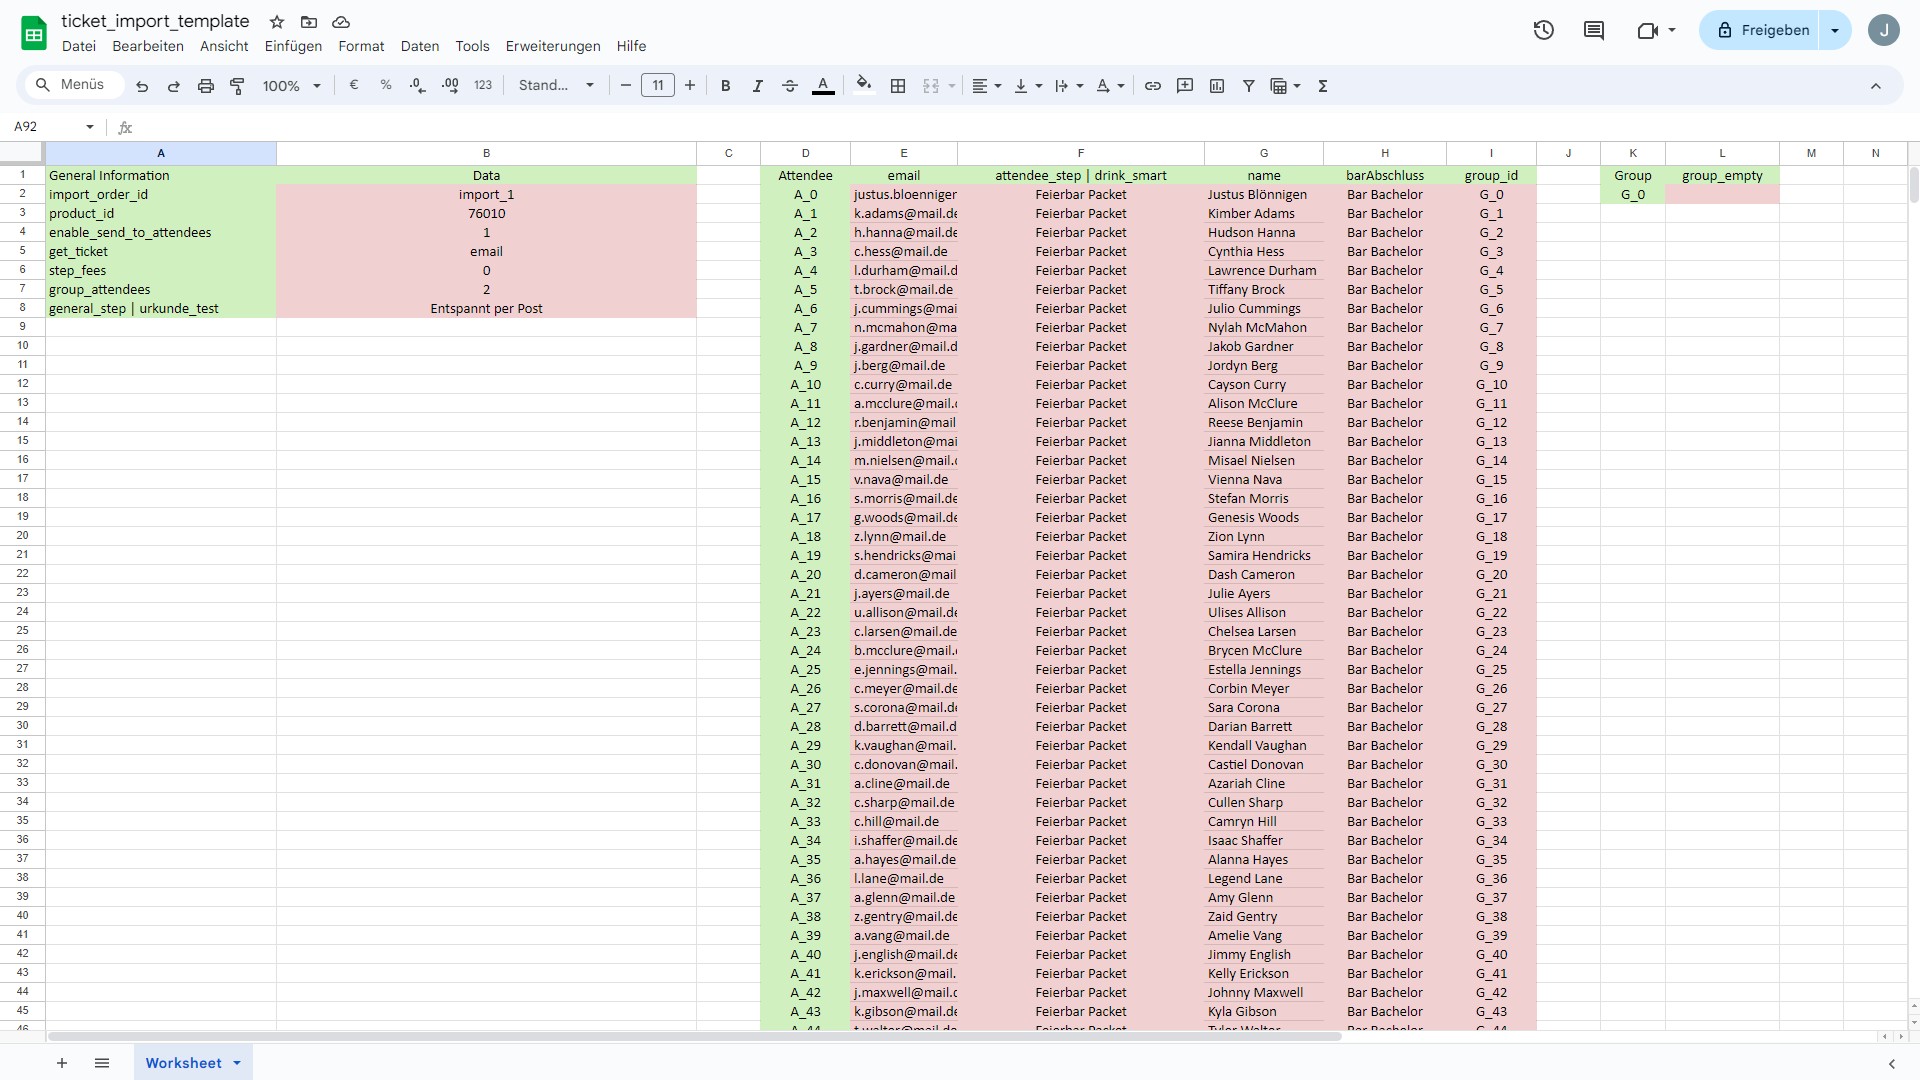Image resolution: width=1920 pixels, height=1080 pixels.
Task: Click the insert link icon
Action: [x=1153, y=87]
